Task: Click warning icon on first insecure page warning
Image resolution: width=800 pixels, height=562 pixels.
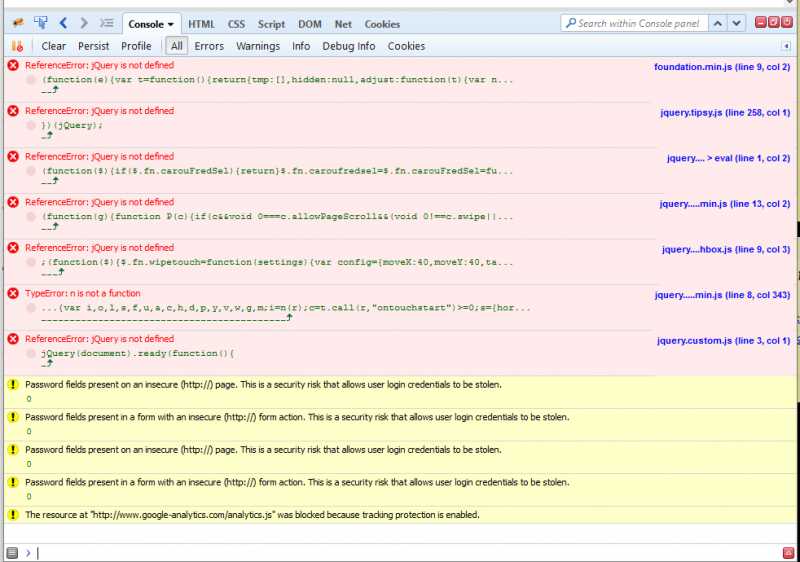Action: [13, 385]
